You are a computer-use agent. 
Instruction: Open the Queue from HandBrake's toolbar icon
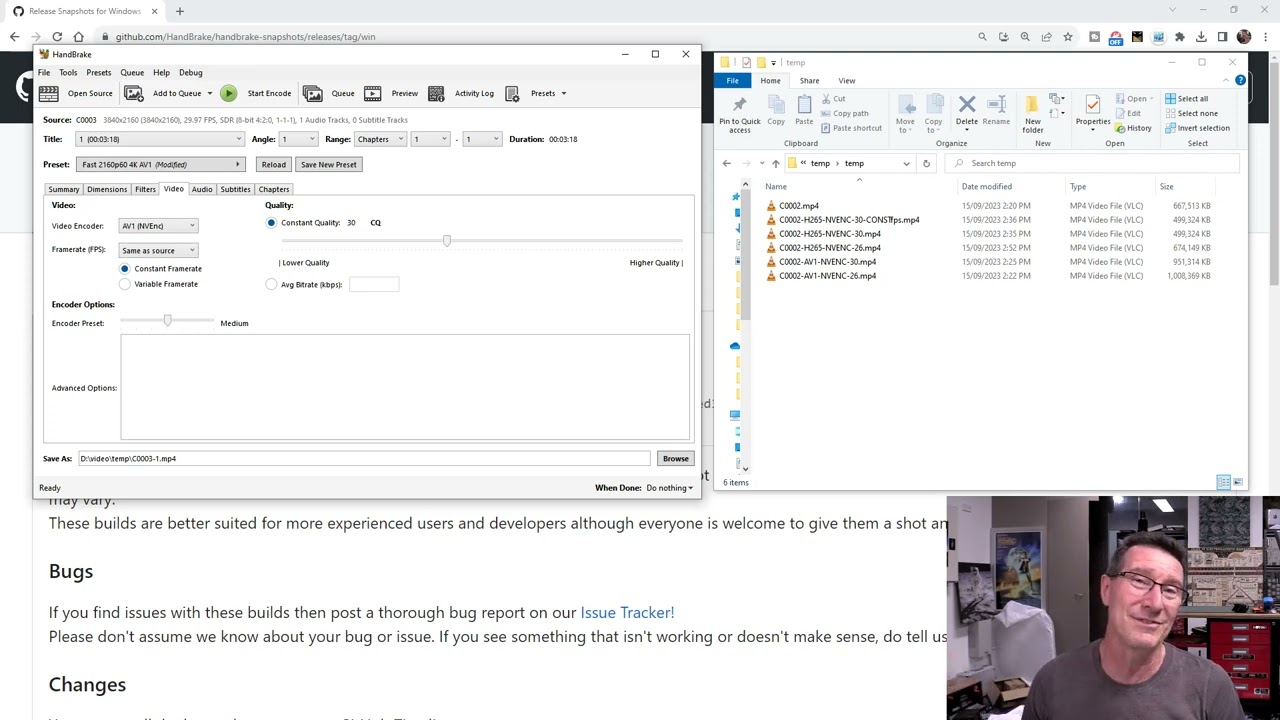[313, 93]
